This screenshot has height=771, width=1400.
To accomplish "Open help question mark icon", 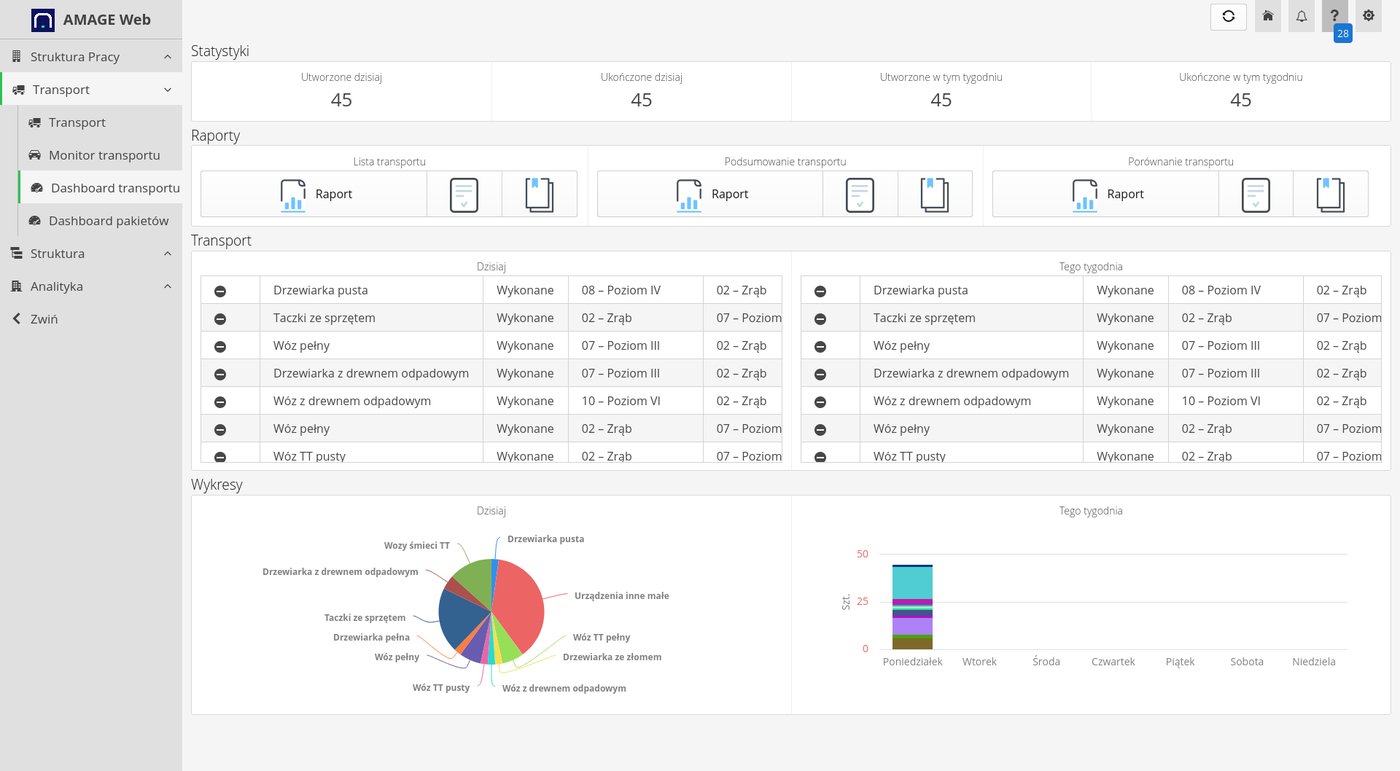I will coord(1334,16).
